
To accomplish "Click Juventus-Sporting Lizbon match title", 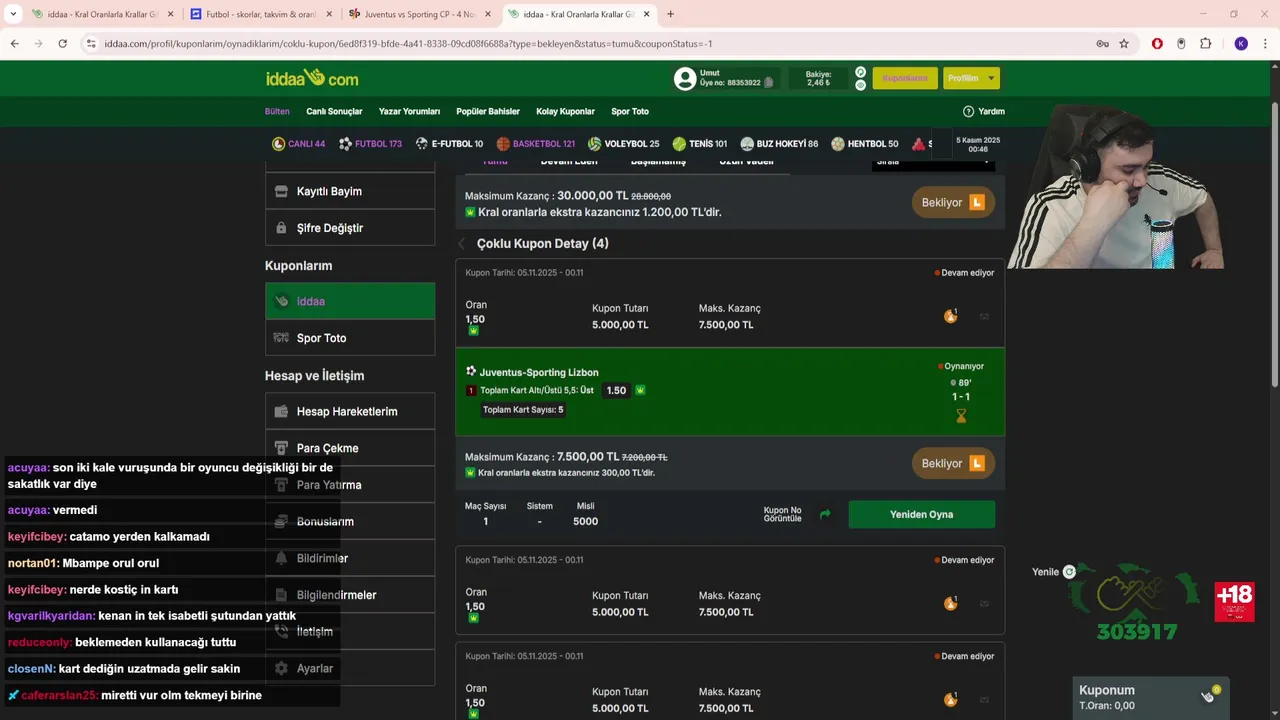I will click(539, 372).
